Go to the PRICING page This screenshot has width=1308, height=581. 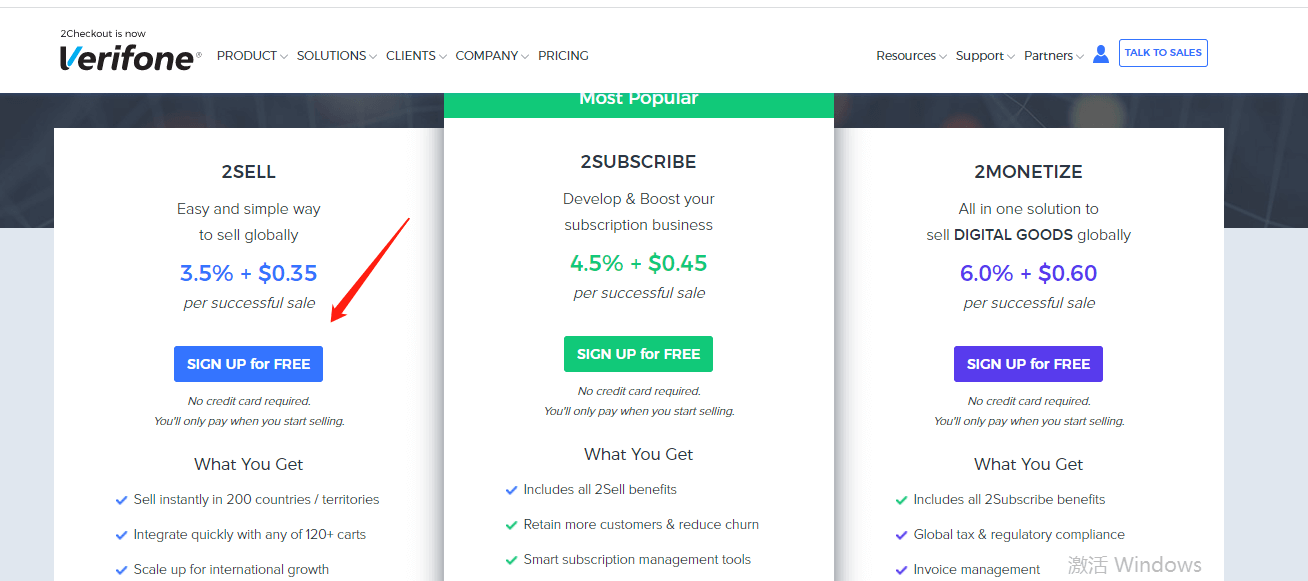[563, 56]
